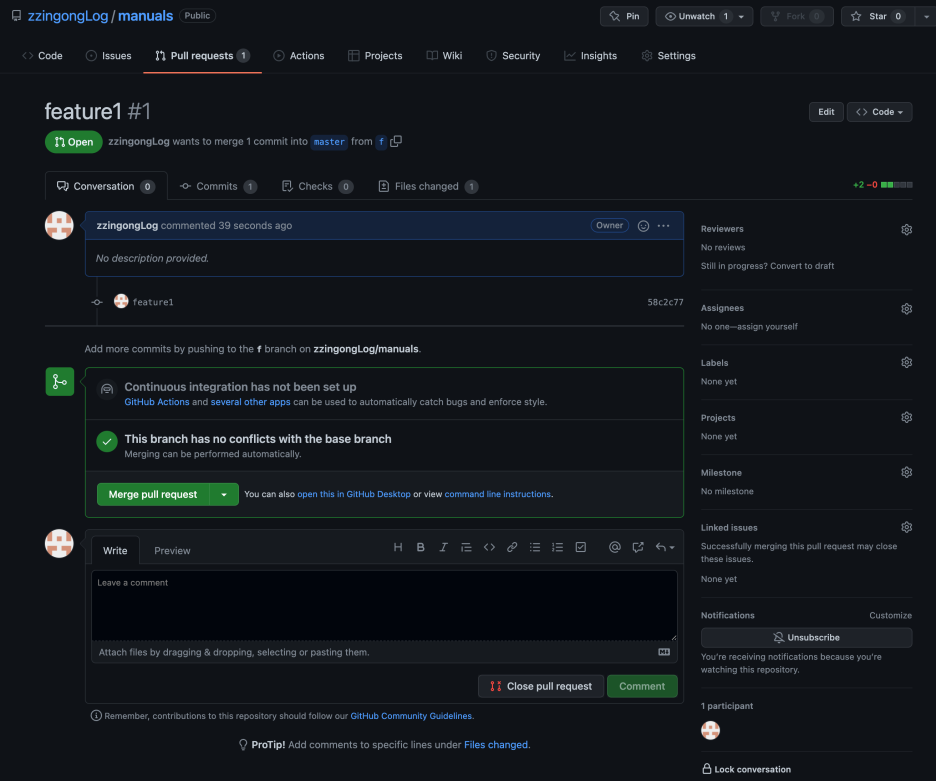Open the Unwatch notification dropdown

click(704, 16)
